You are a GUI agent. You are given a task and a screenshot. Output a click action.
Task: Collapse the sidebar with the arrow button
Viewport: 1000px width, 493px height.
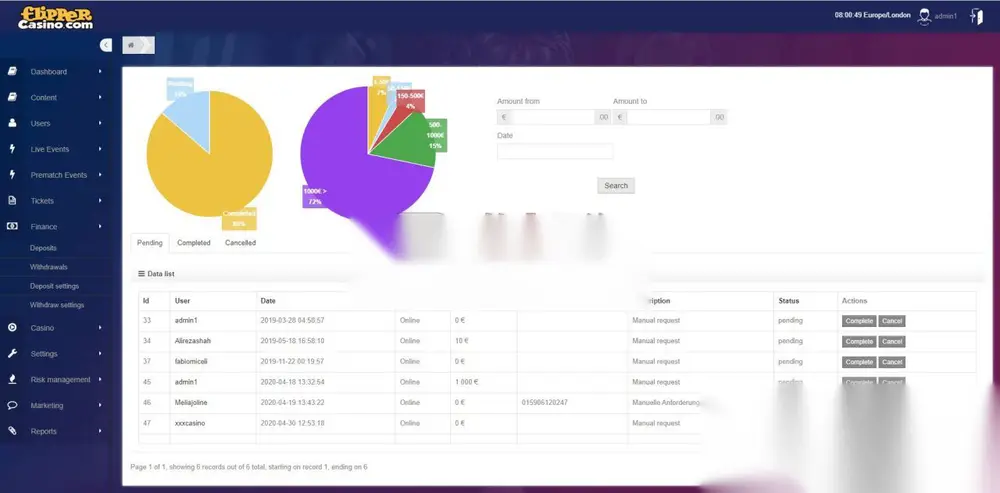click(106, 45)
